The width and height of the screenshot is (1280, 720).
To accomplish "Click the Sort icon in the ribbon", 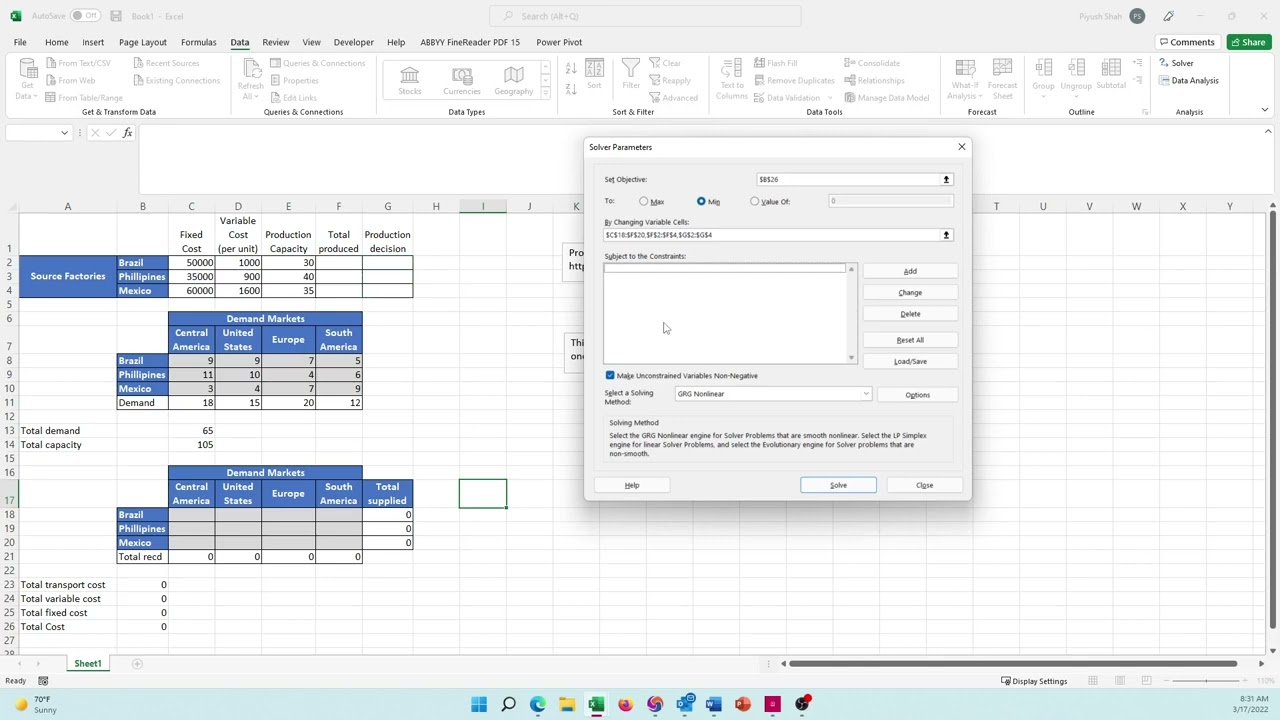I will [594, 74].
